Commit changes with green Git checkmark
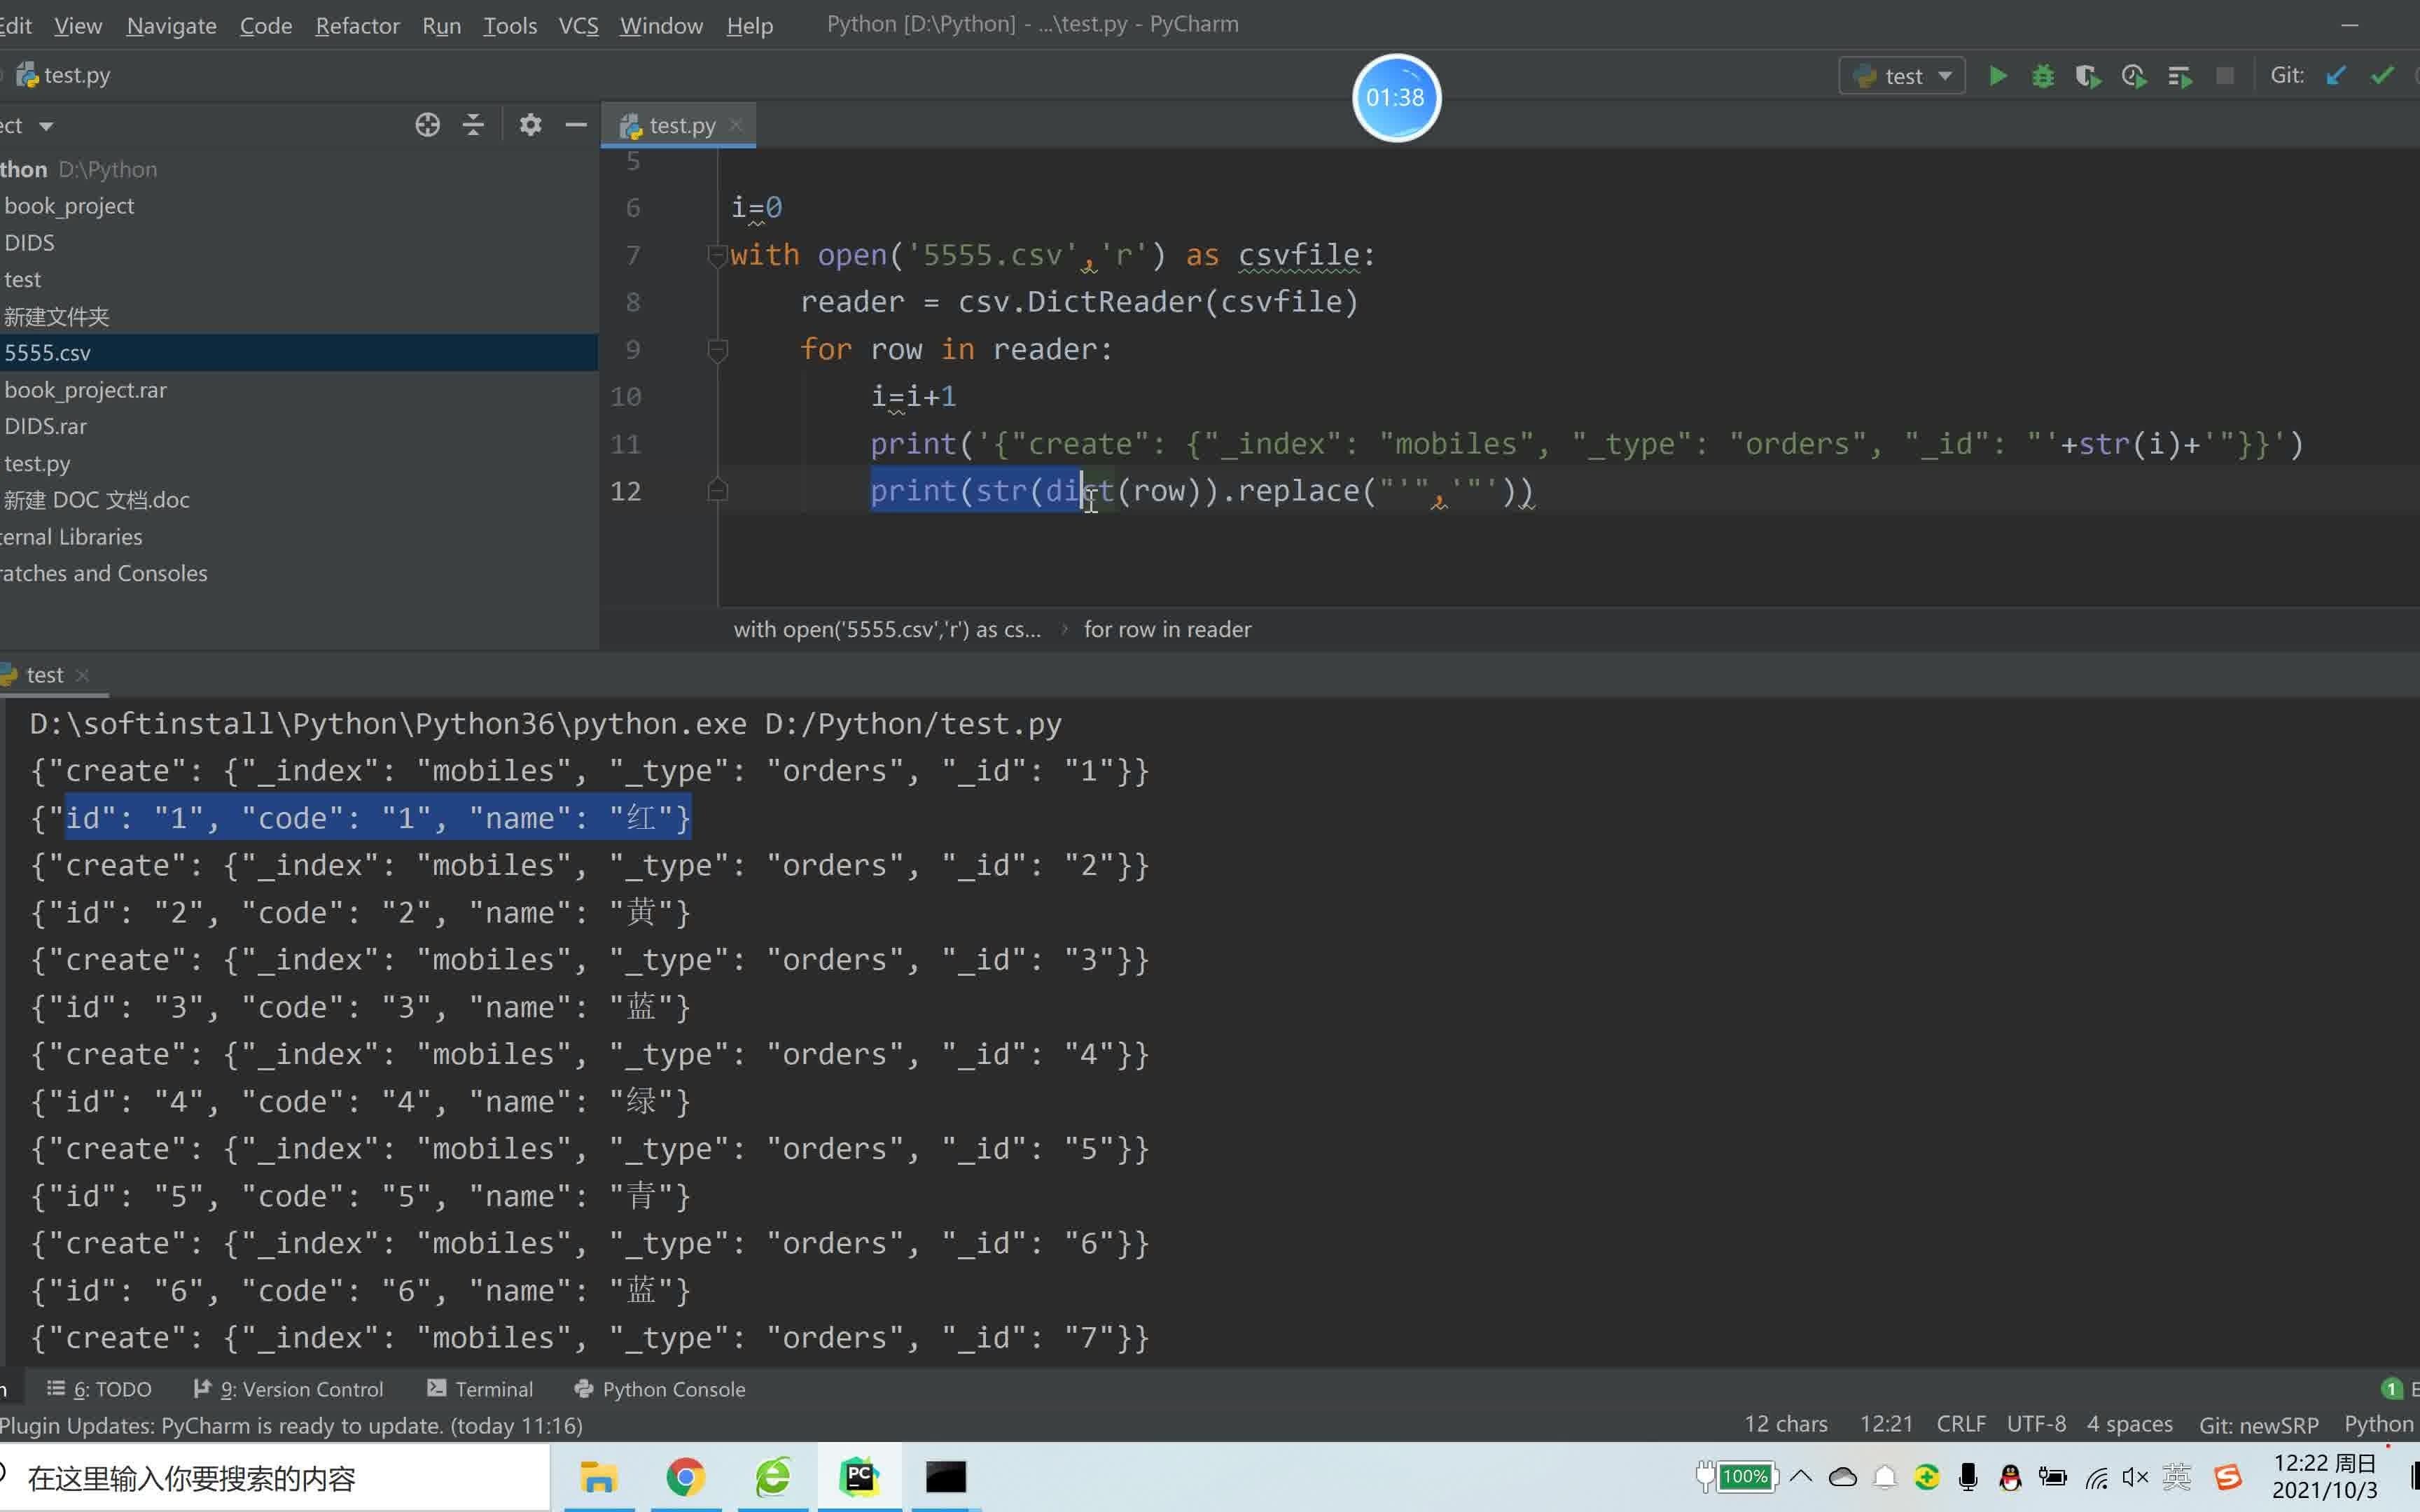Viewport: 2420px width, 1512px height. pos(2382,76)
